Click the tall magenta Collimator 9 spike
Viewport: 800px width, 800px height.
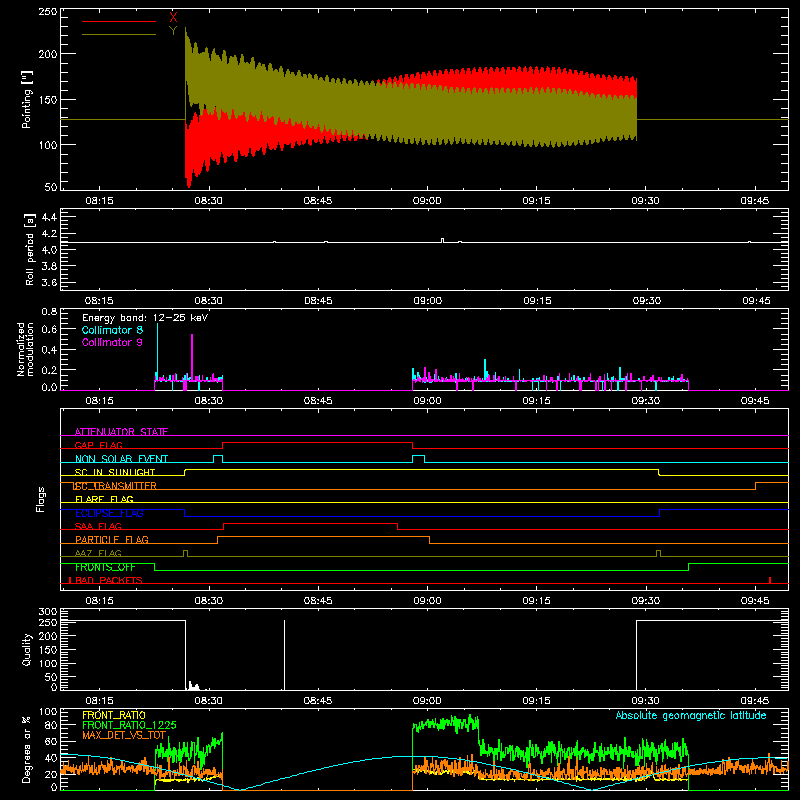pos(192,356)
